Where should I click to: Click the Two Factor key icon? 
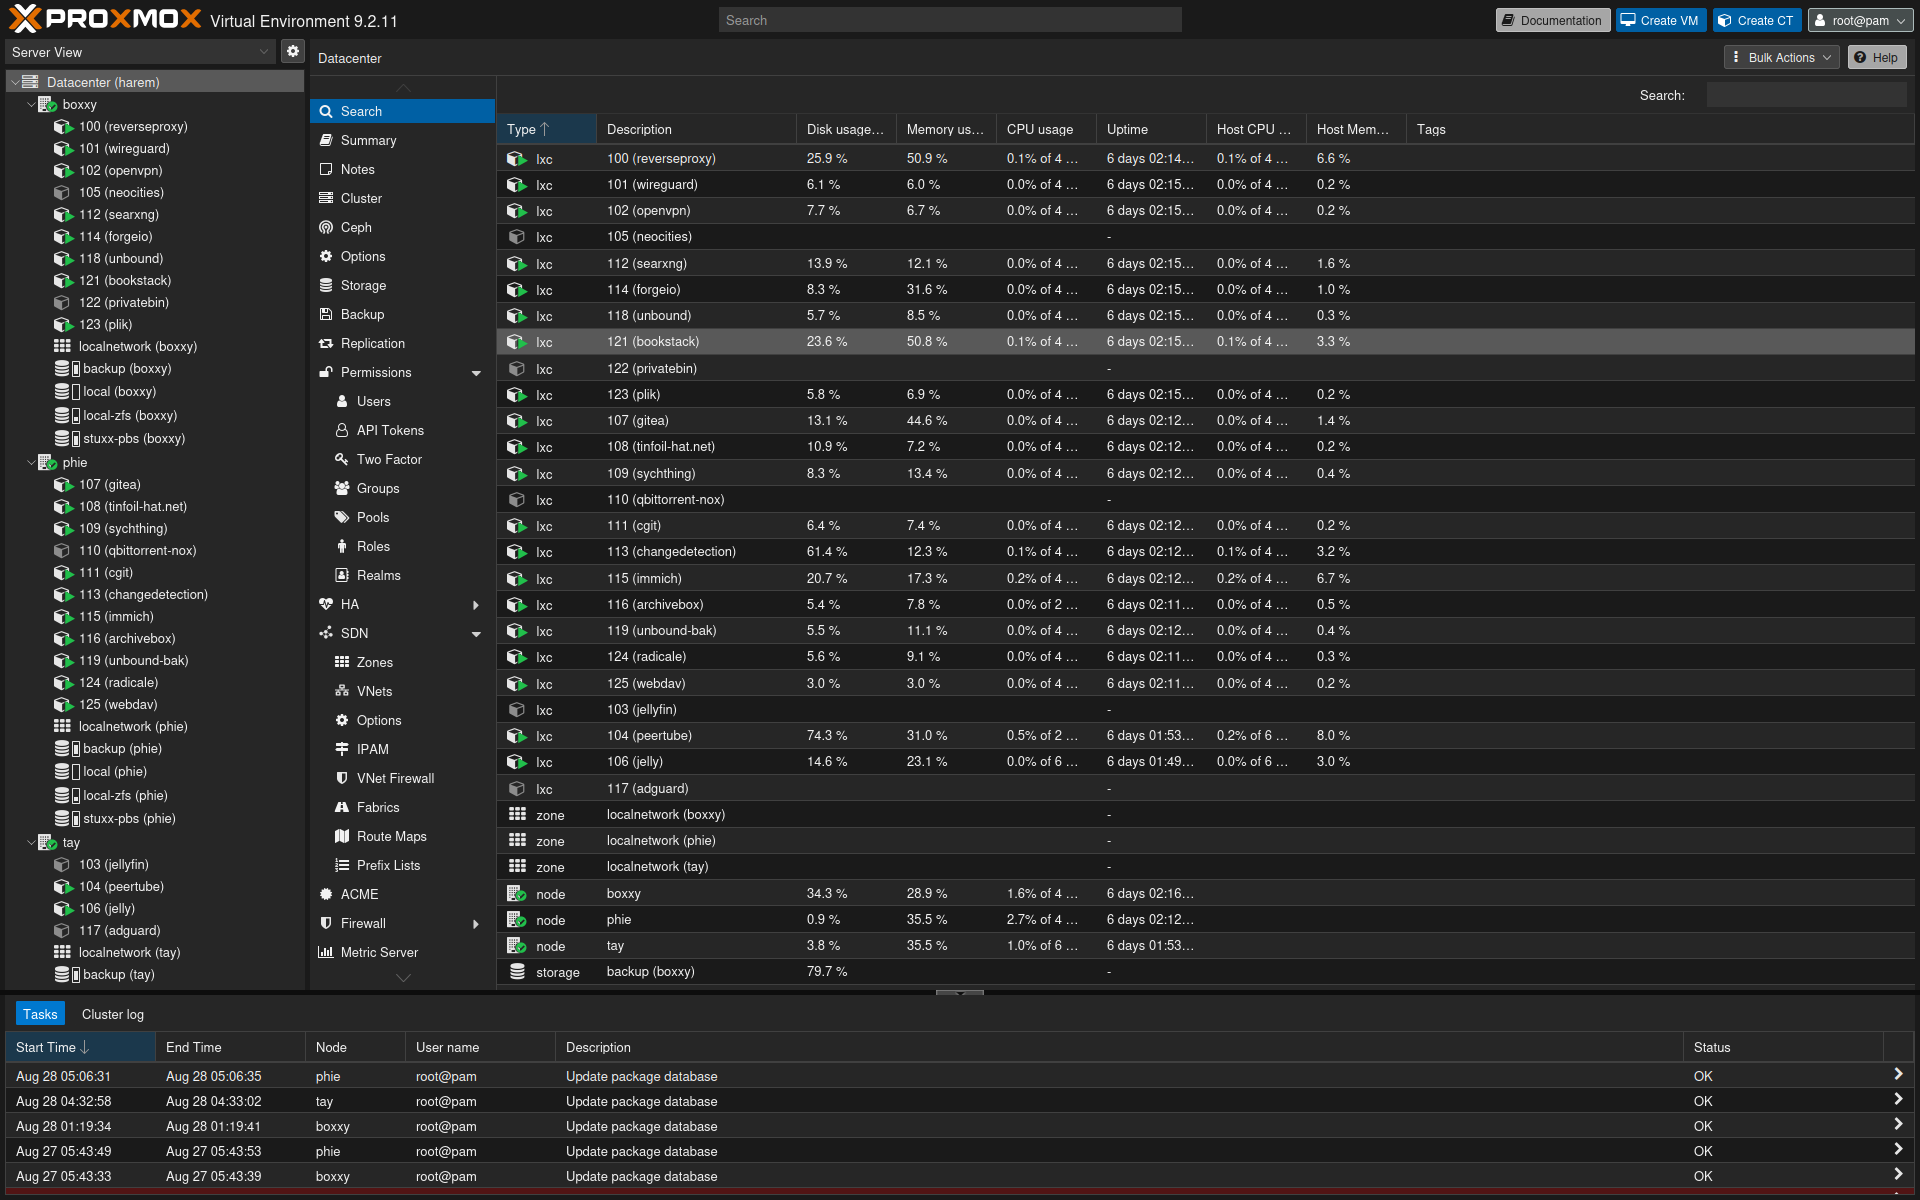pyautogui.click(x=342, y=459)
